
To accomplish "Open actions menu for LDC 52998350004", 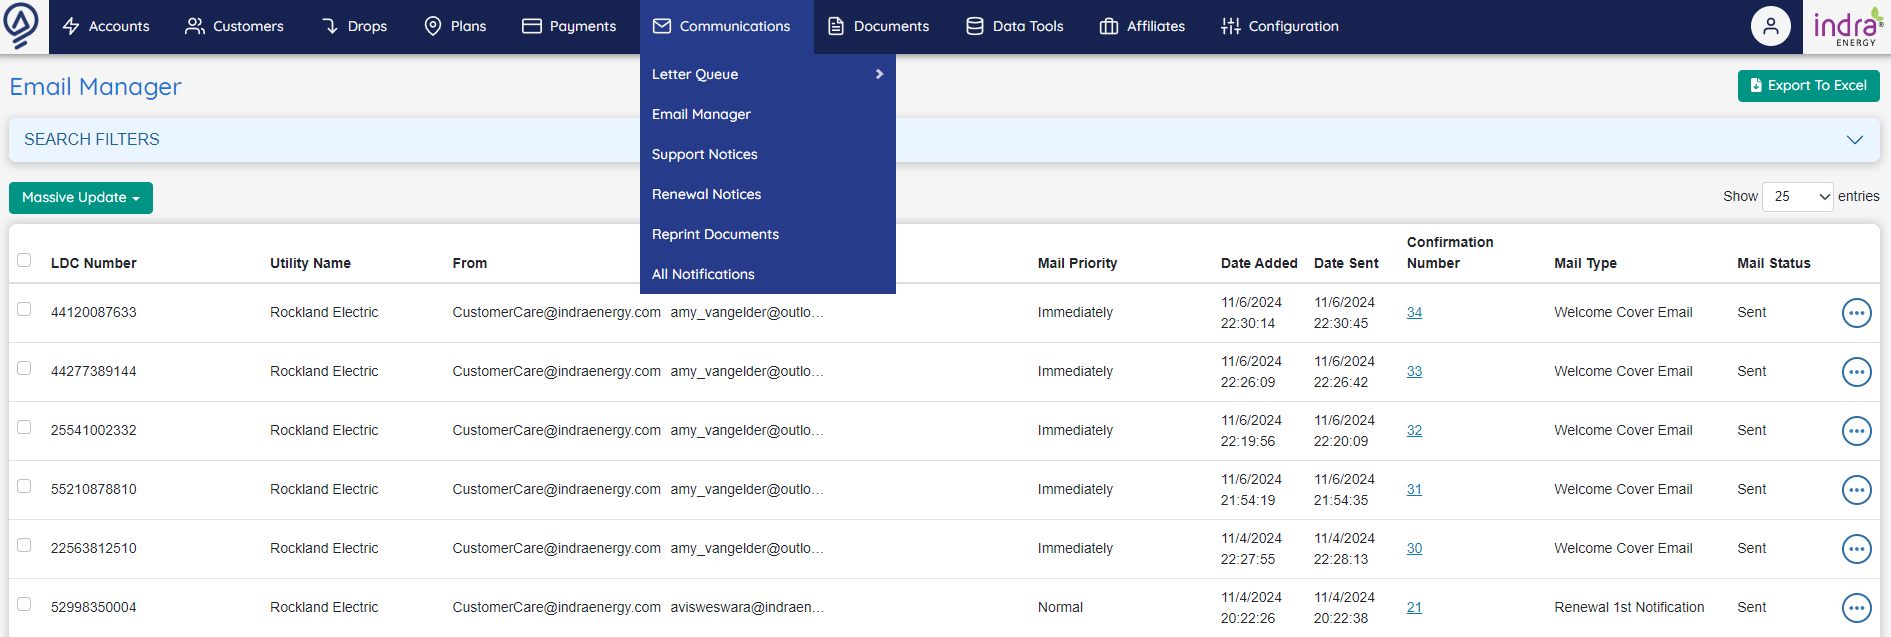I will coord(1857,608).
